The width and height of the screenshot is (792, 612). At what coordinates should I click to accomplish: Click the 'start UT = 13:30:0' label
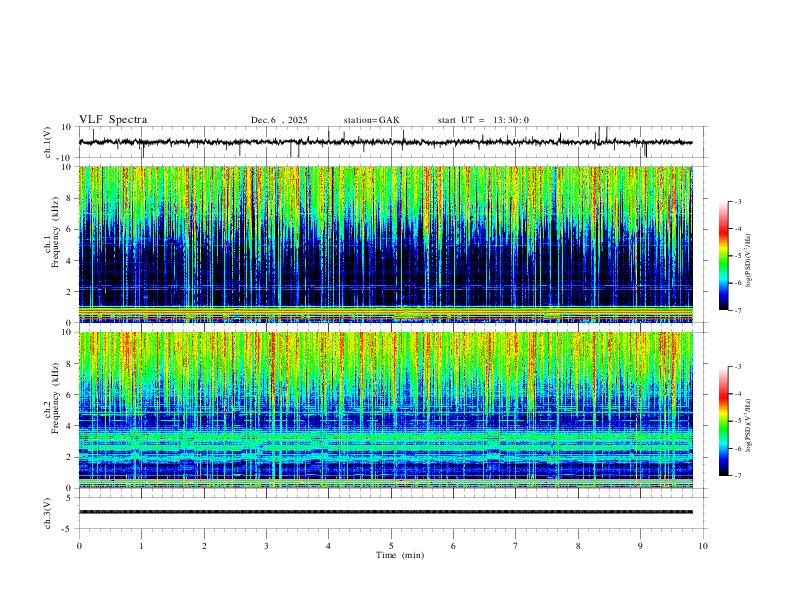(x=483, y=120)
